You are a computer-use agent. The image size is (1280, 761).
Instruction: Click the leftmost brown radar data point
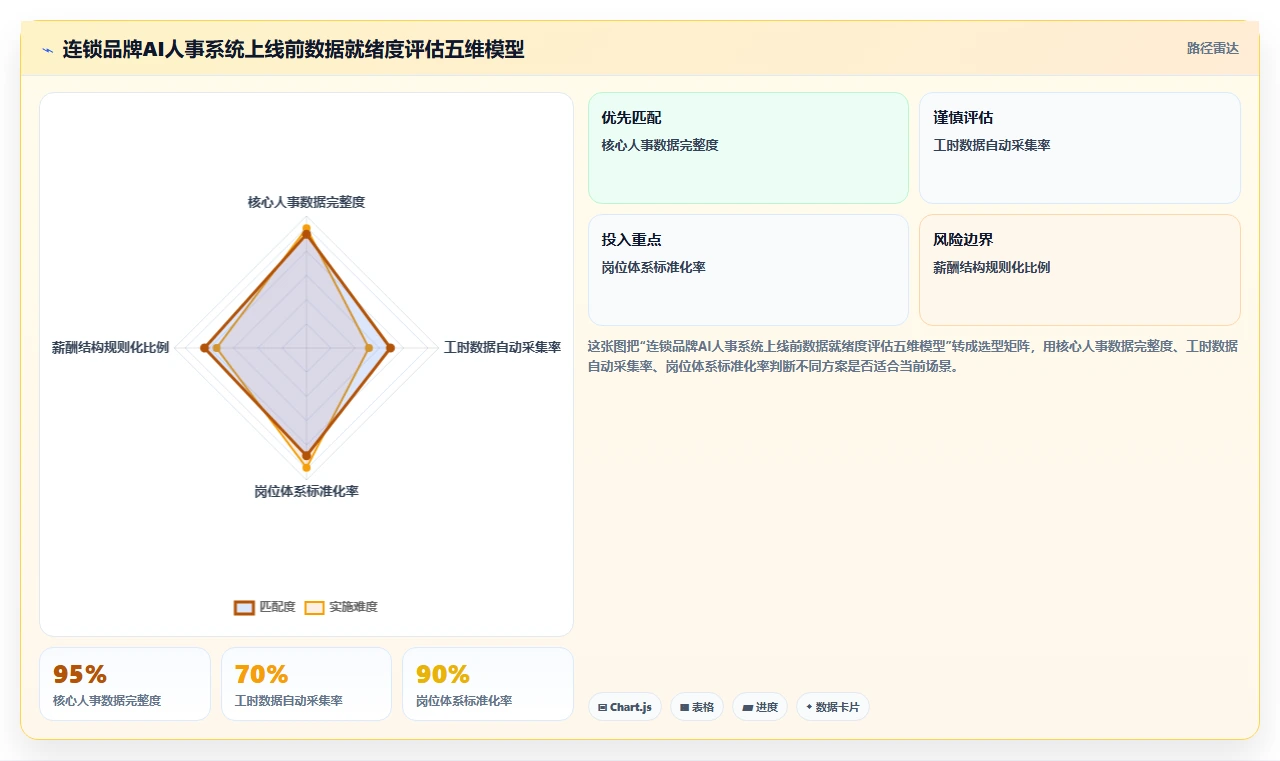point(204,348)
